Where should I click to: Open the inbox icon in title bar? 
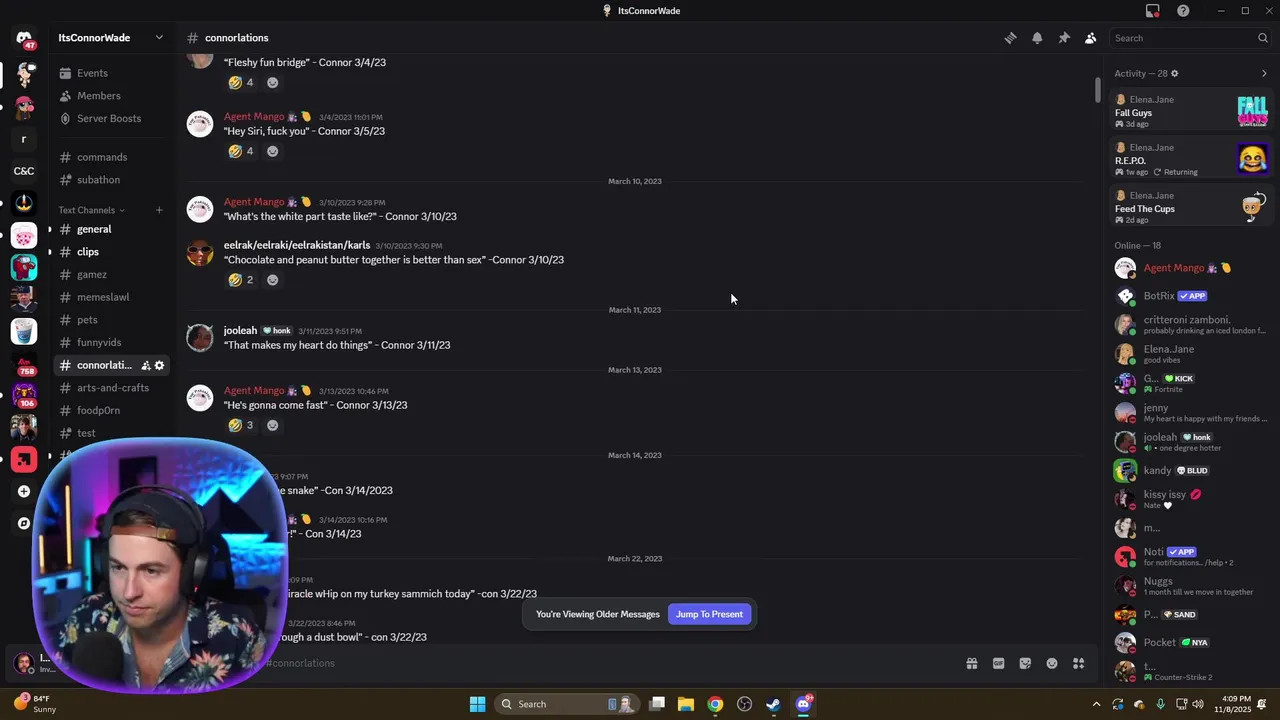(1153, 11)
